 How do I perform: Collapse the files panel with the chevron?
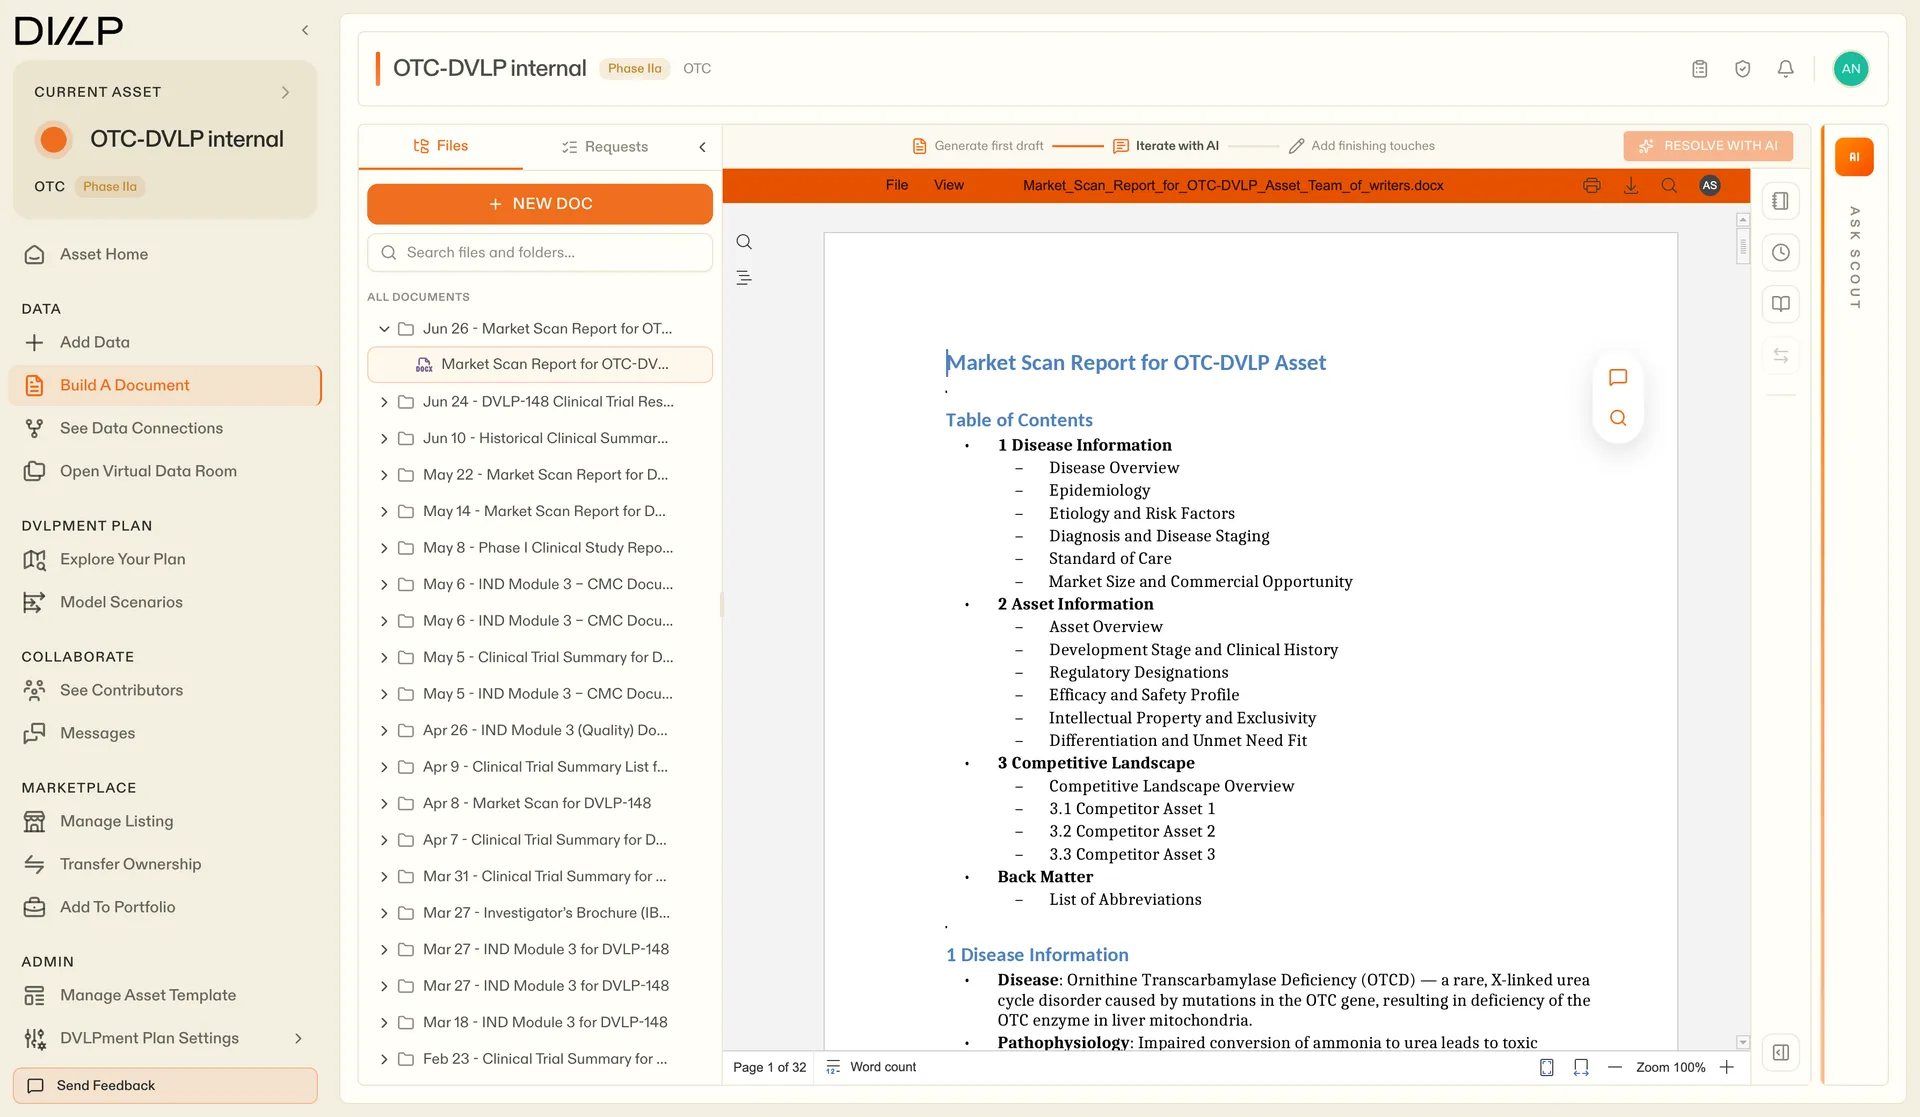pos(702,147)
